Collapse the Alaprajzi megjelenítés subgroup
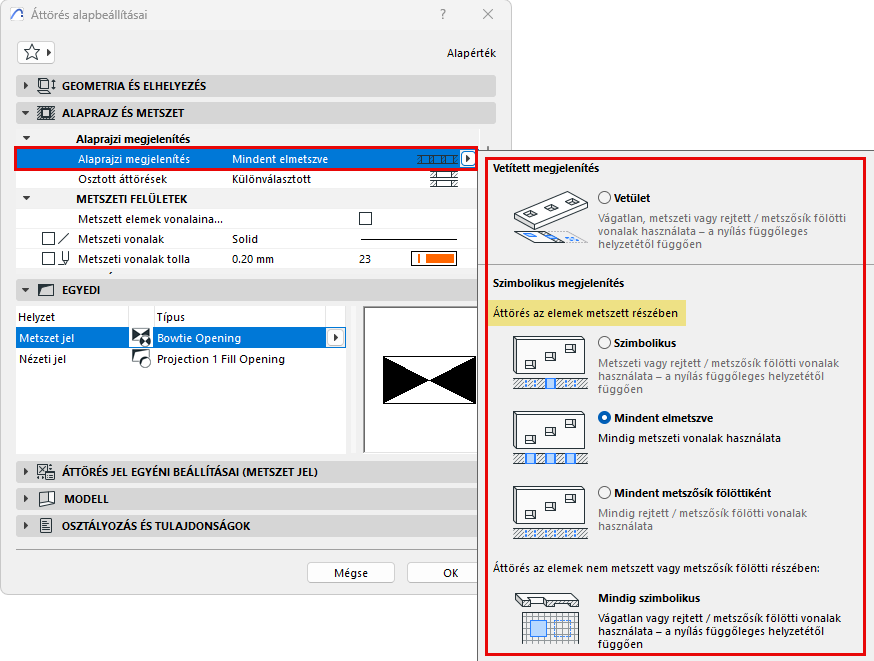874x661 pixels. tap(26, 138)
